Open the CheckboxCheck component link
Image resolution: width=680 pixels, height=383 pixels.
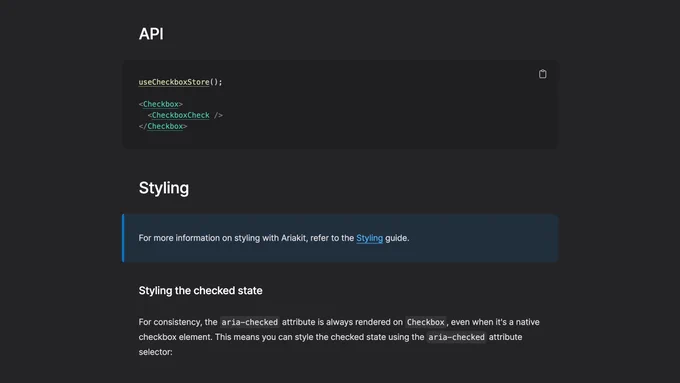point(180,115)
